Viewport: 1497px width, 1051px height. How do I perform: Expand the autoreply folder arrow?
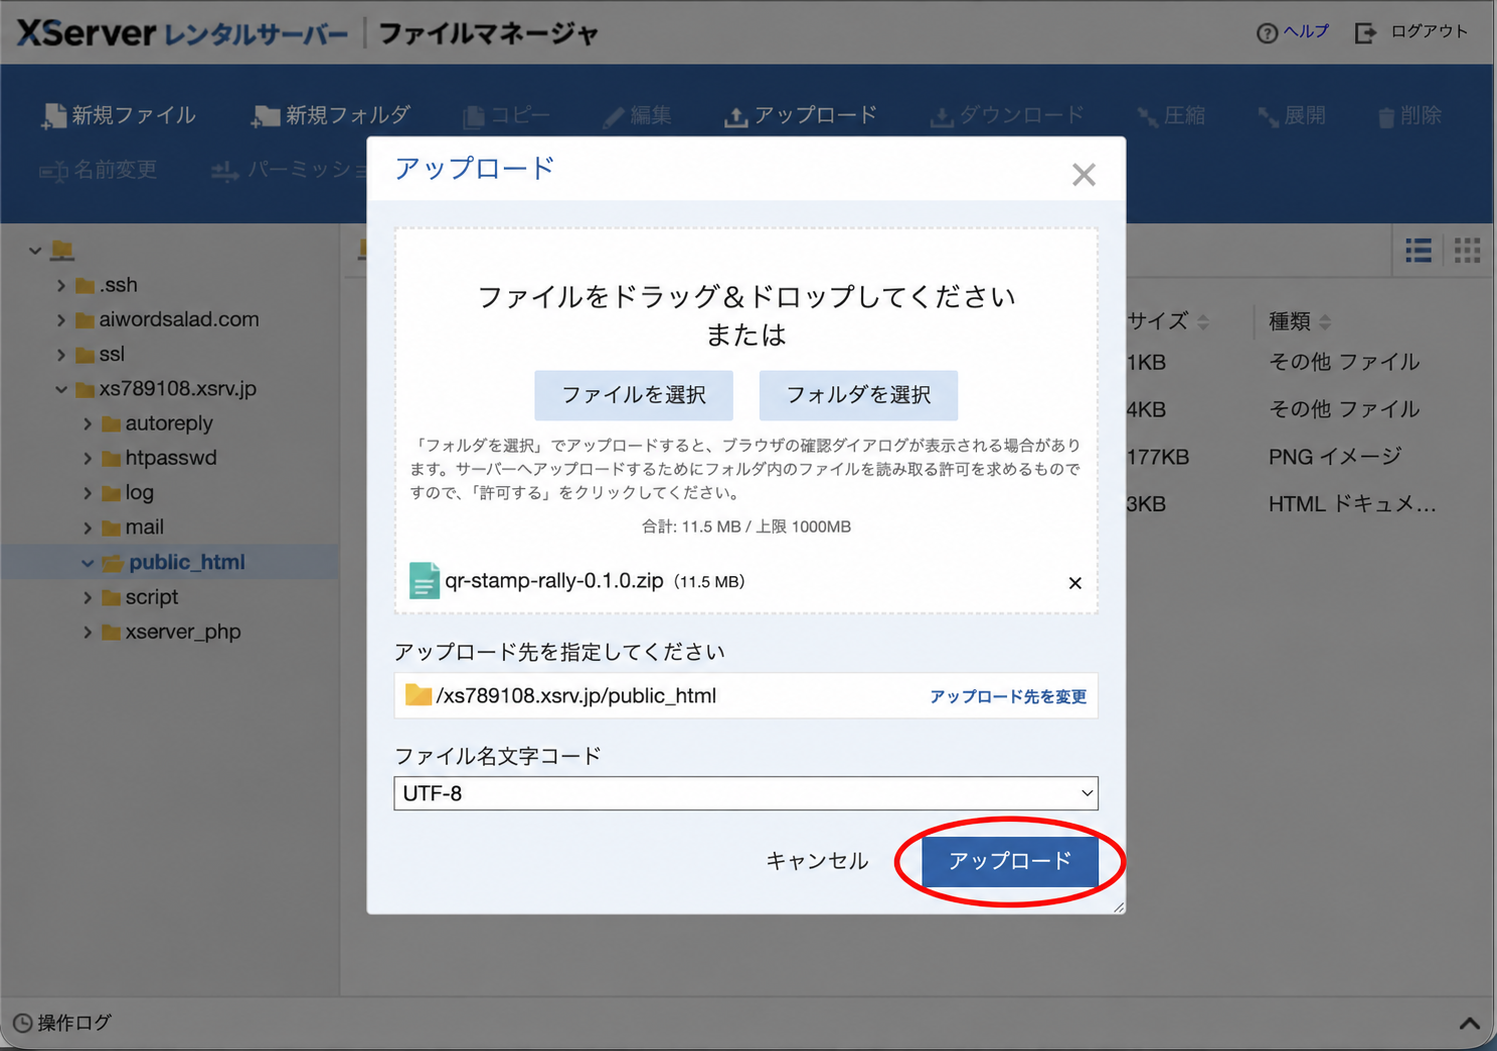(87, 424)
